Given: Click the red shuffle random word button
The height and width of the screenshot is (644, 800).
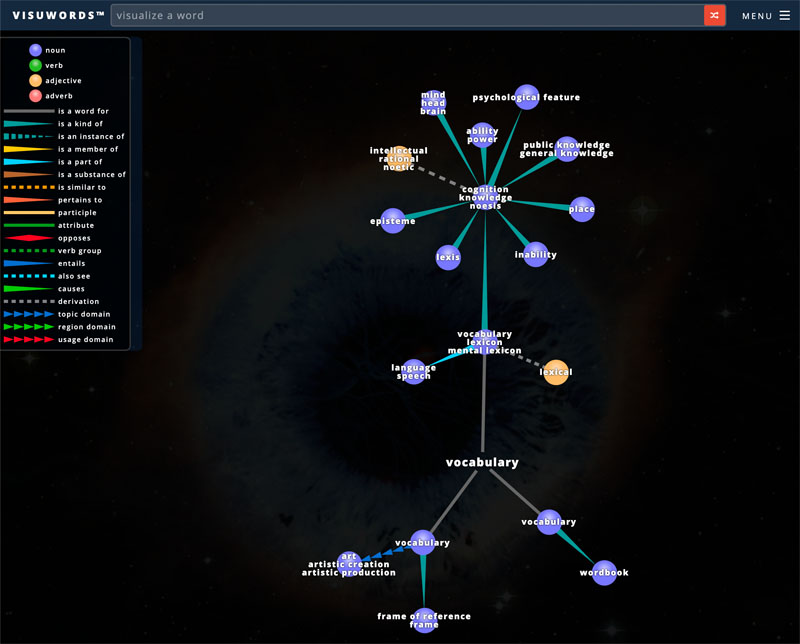Looking at the screenshot, I should pyautogui.click(x=714, y=15).
